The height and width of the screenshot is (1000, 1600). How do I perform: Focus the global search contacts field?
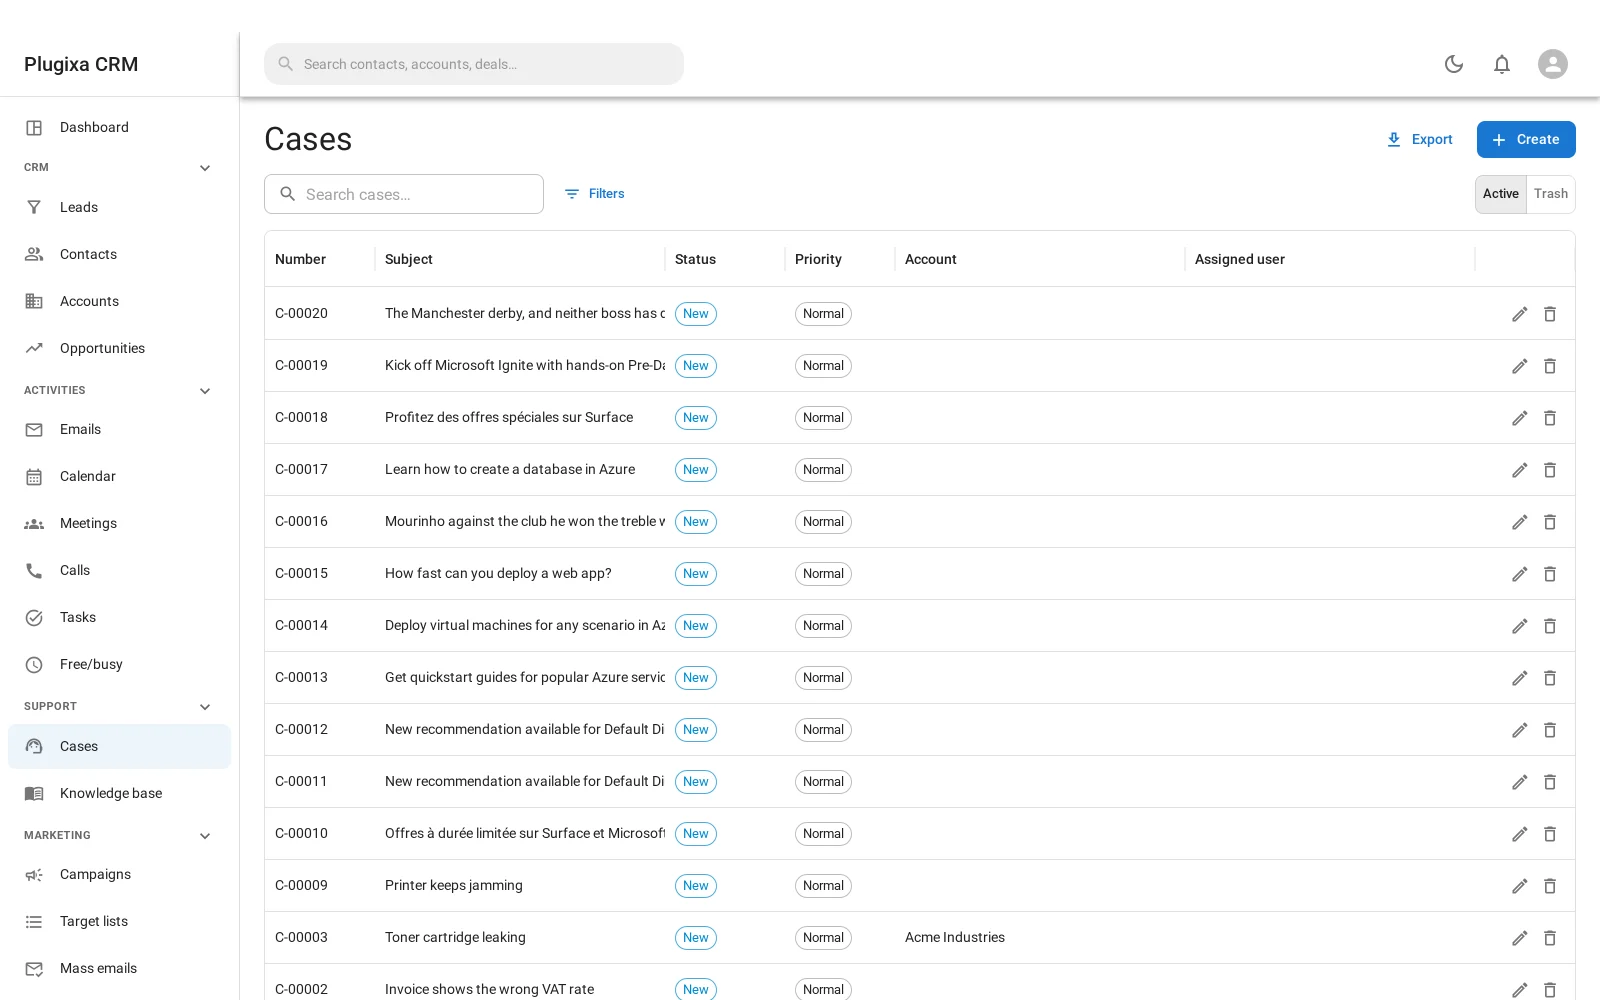[x=474, y=64]
